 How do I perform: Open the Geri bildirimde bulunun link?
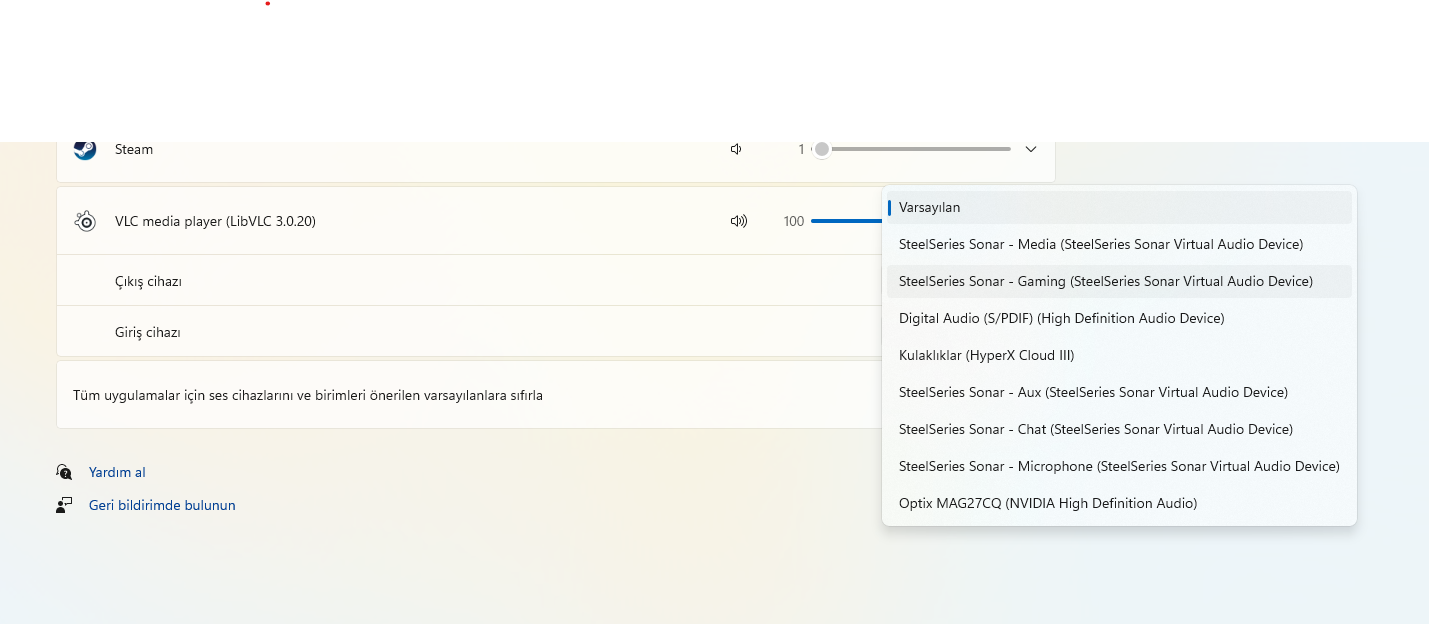[162, 505]
